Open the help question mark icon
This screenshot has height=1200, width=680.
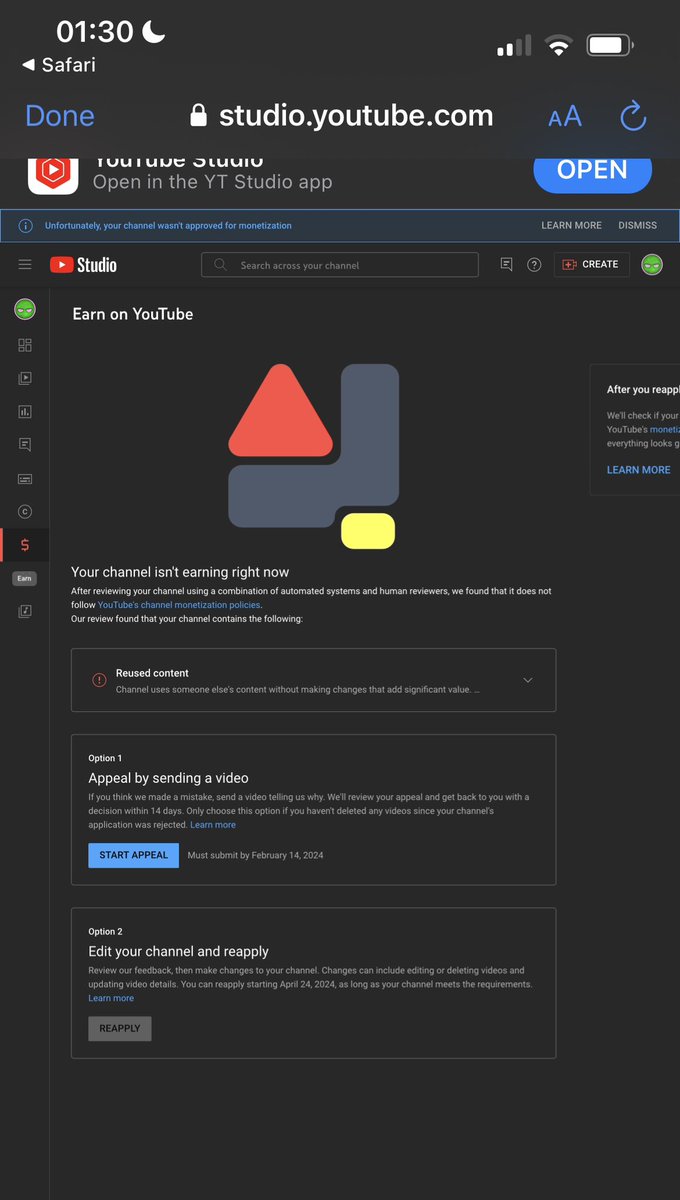point(534,265)
